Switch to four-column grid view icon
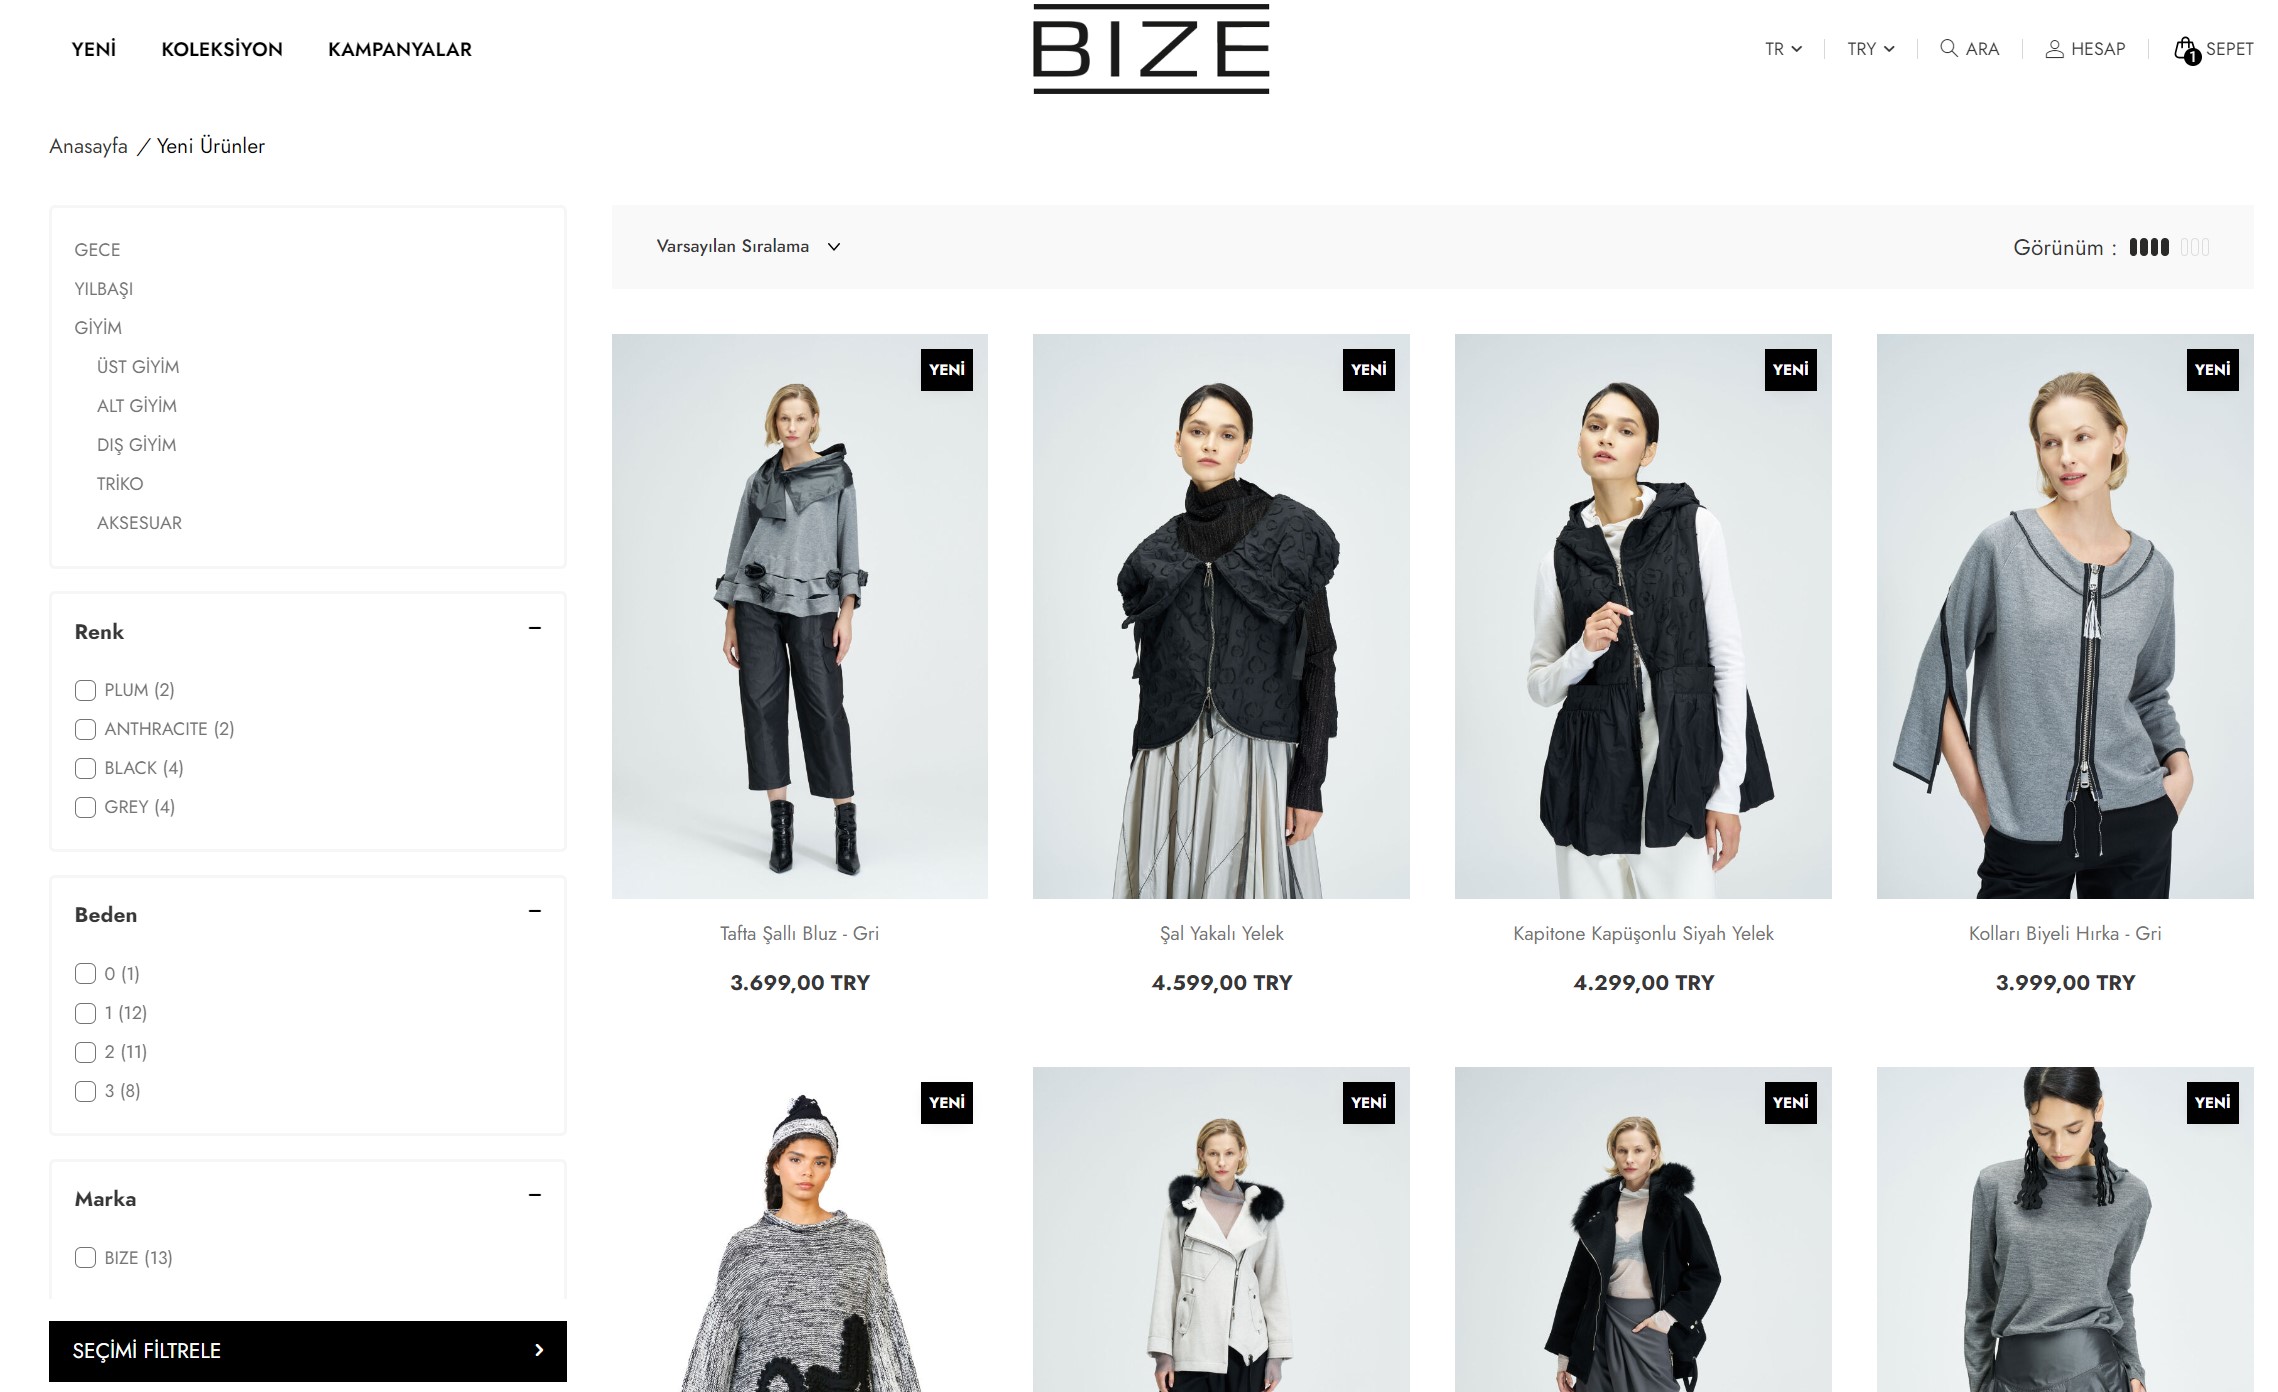Screen dimensions: 2278x1392 [x=2149, y=247]
